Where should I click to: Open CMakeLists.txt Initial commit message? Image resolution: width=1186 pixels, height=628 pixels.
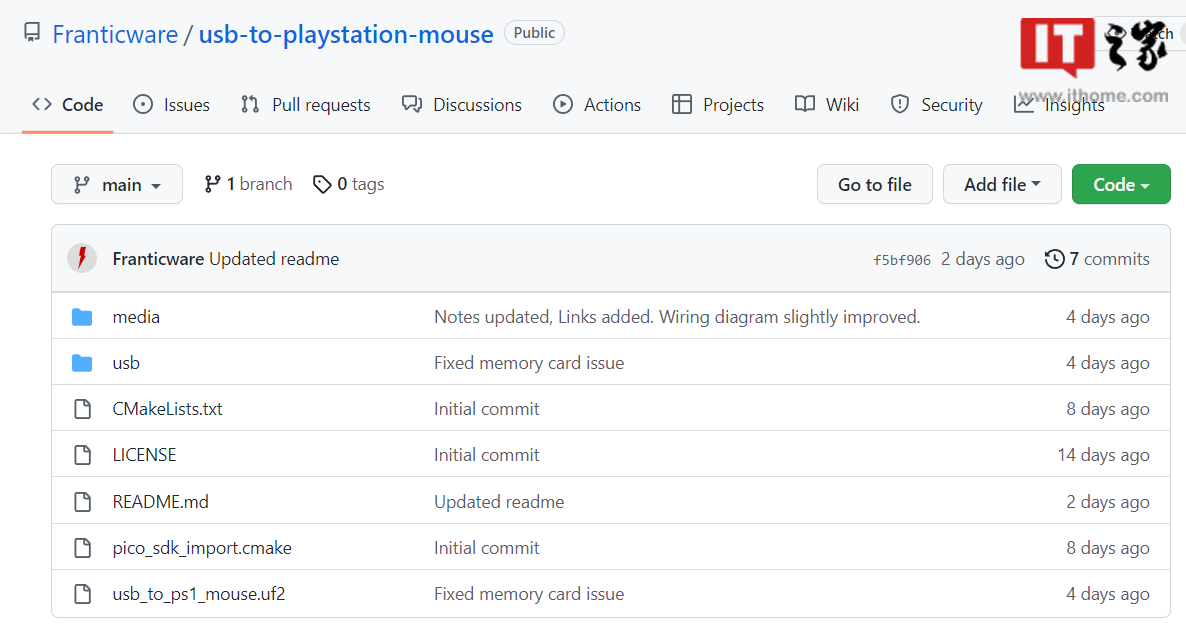pos(486,409)
